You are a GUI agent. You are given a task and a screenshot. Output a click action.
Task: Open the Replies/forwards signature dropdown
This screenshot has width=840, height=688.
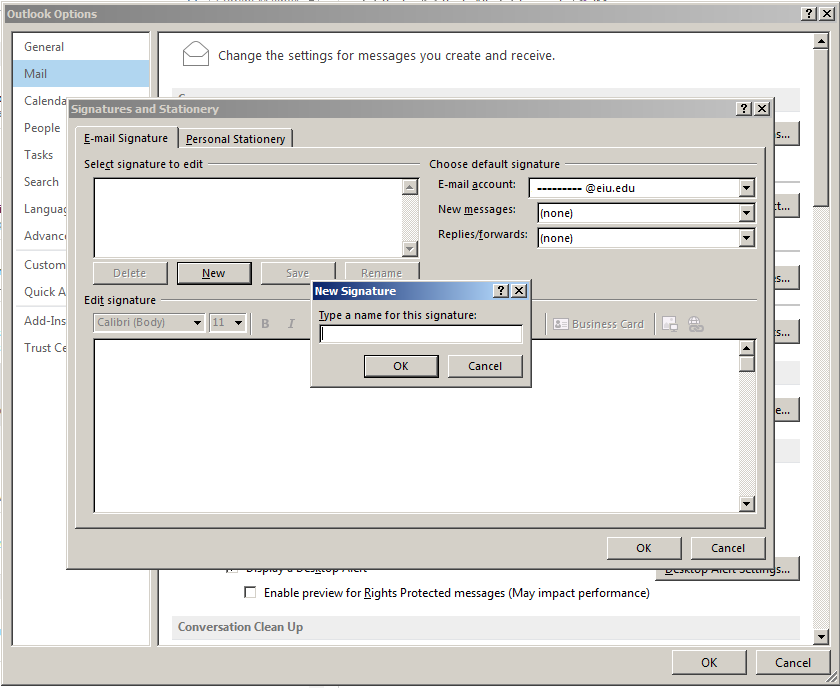(x=746, y=238)
